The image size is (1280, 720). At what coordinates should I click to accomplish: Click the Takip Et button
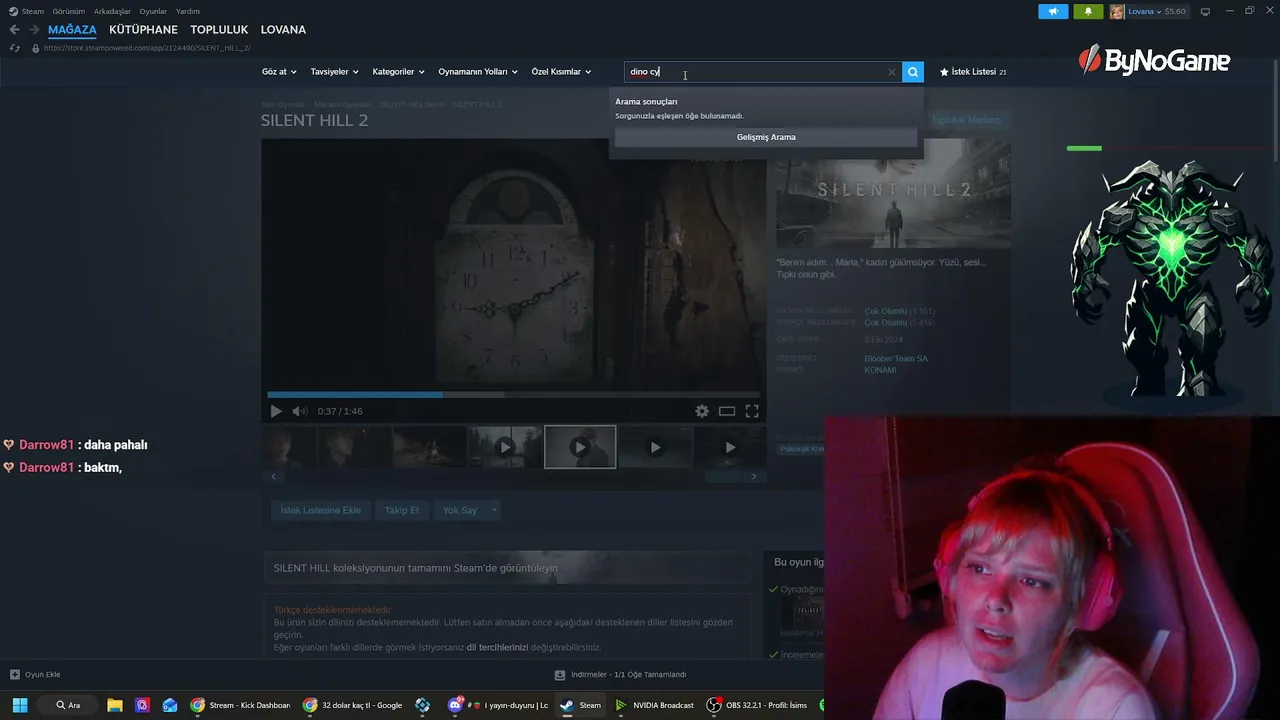tap(402, 510)
